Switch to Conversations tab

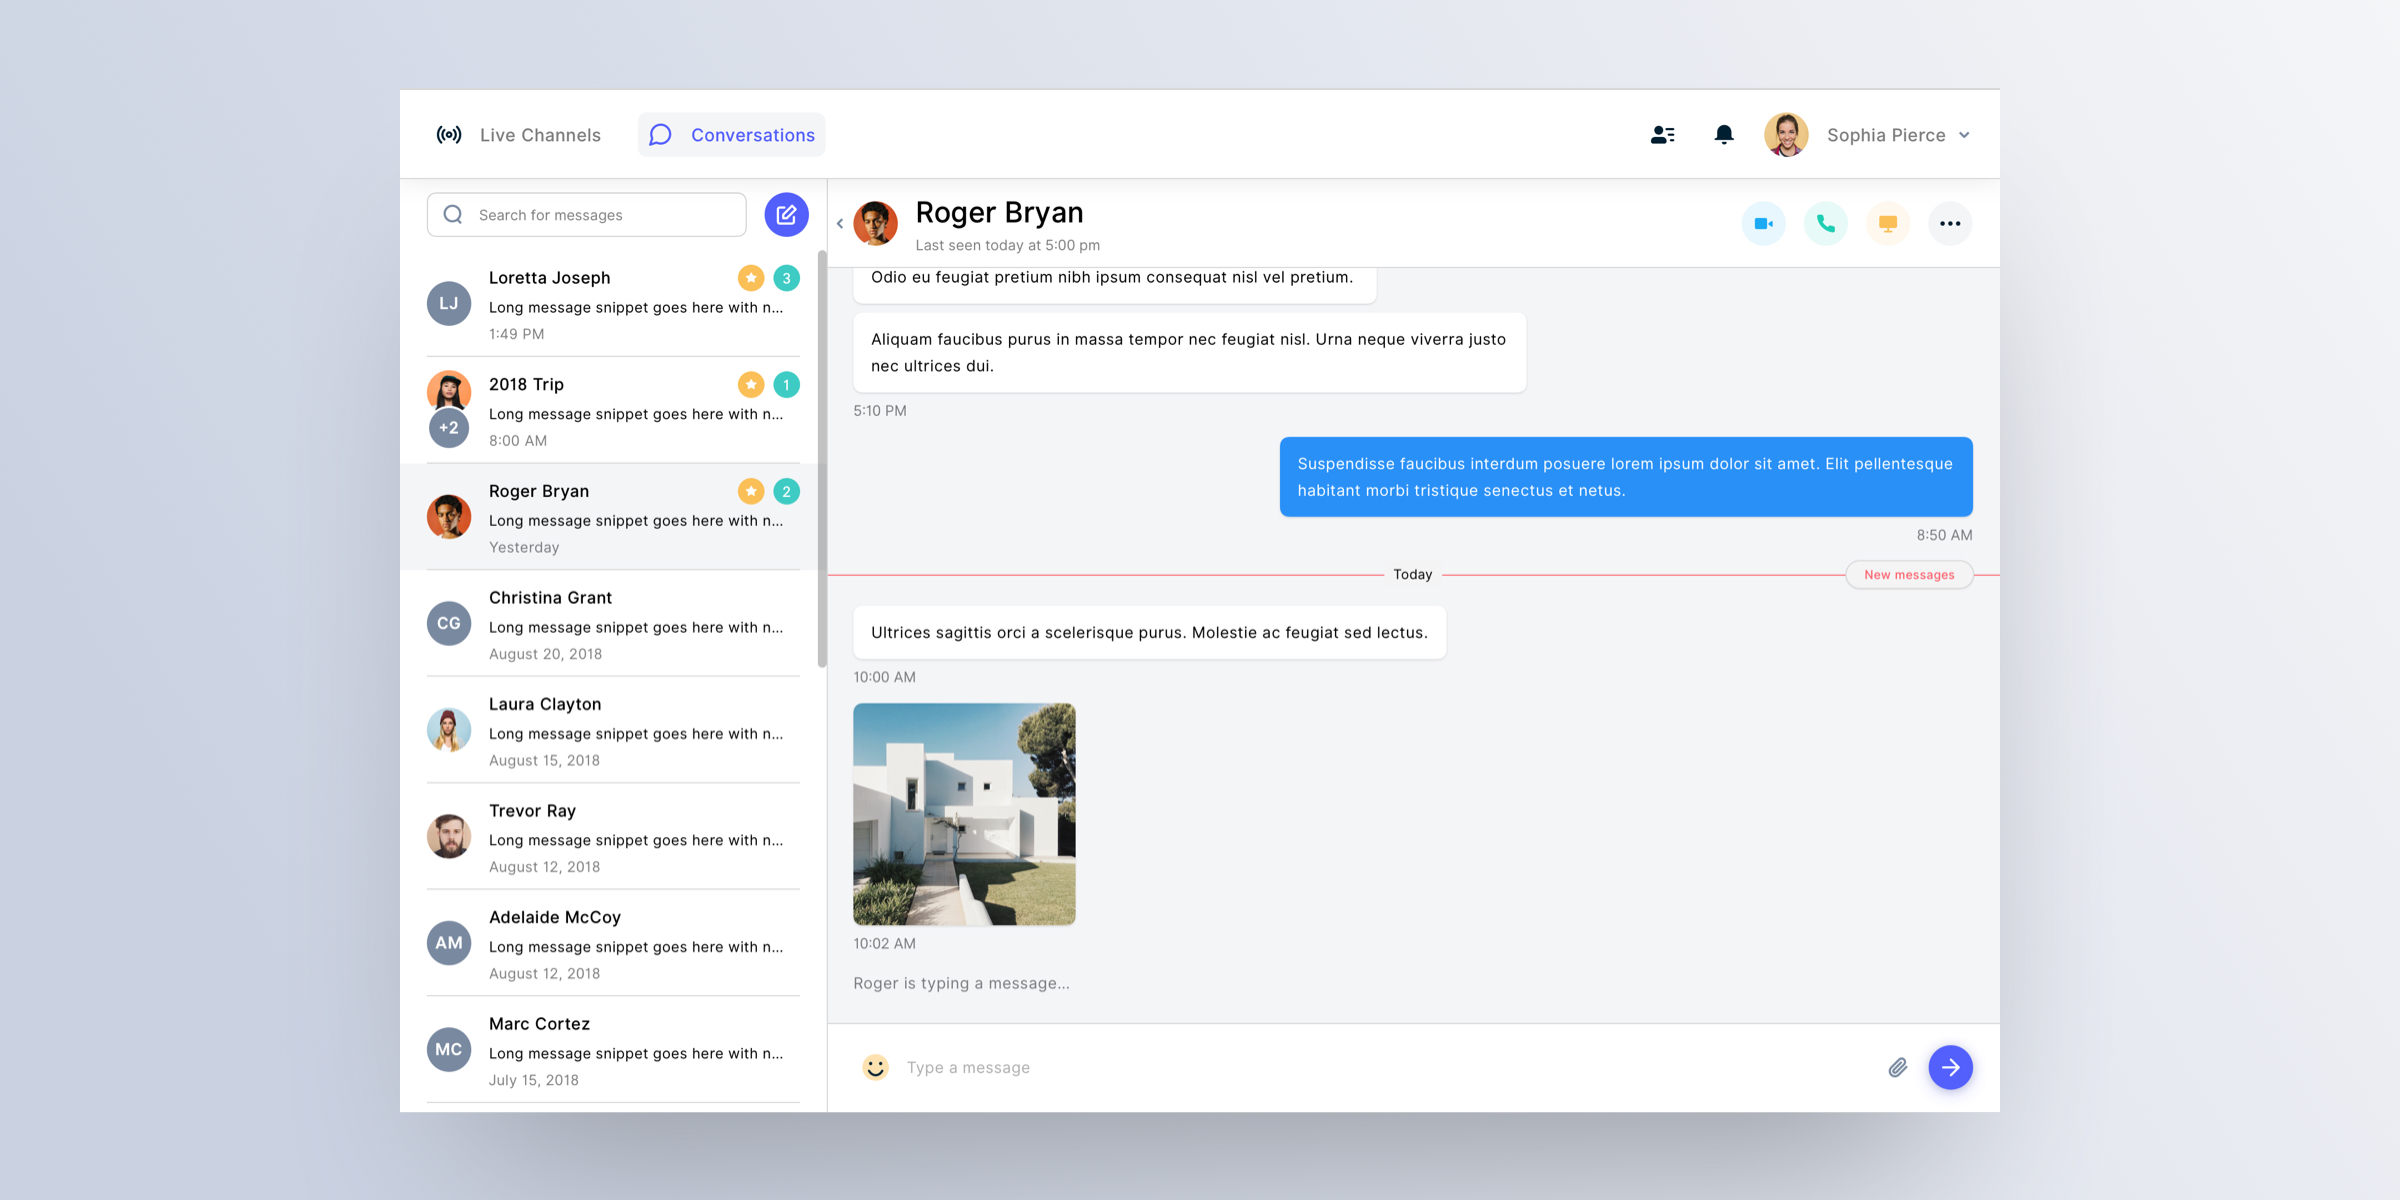(732, 135)
